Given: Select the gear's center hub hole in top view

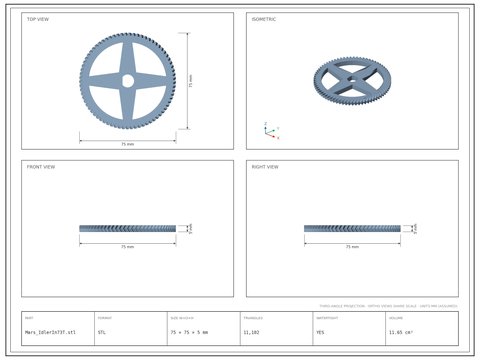Looking at the screenshot, I should [x=128, y=81].
